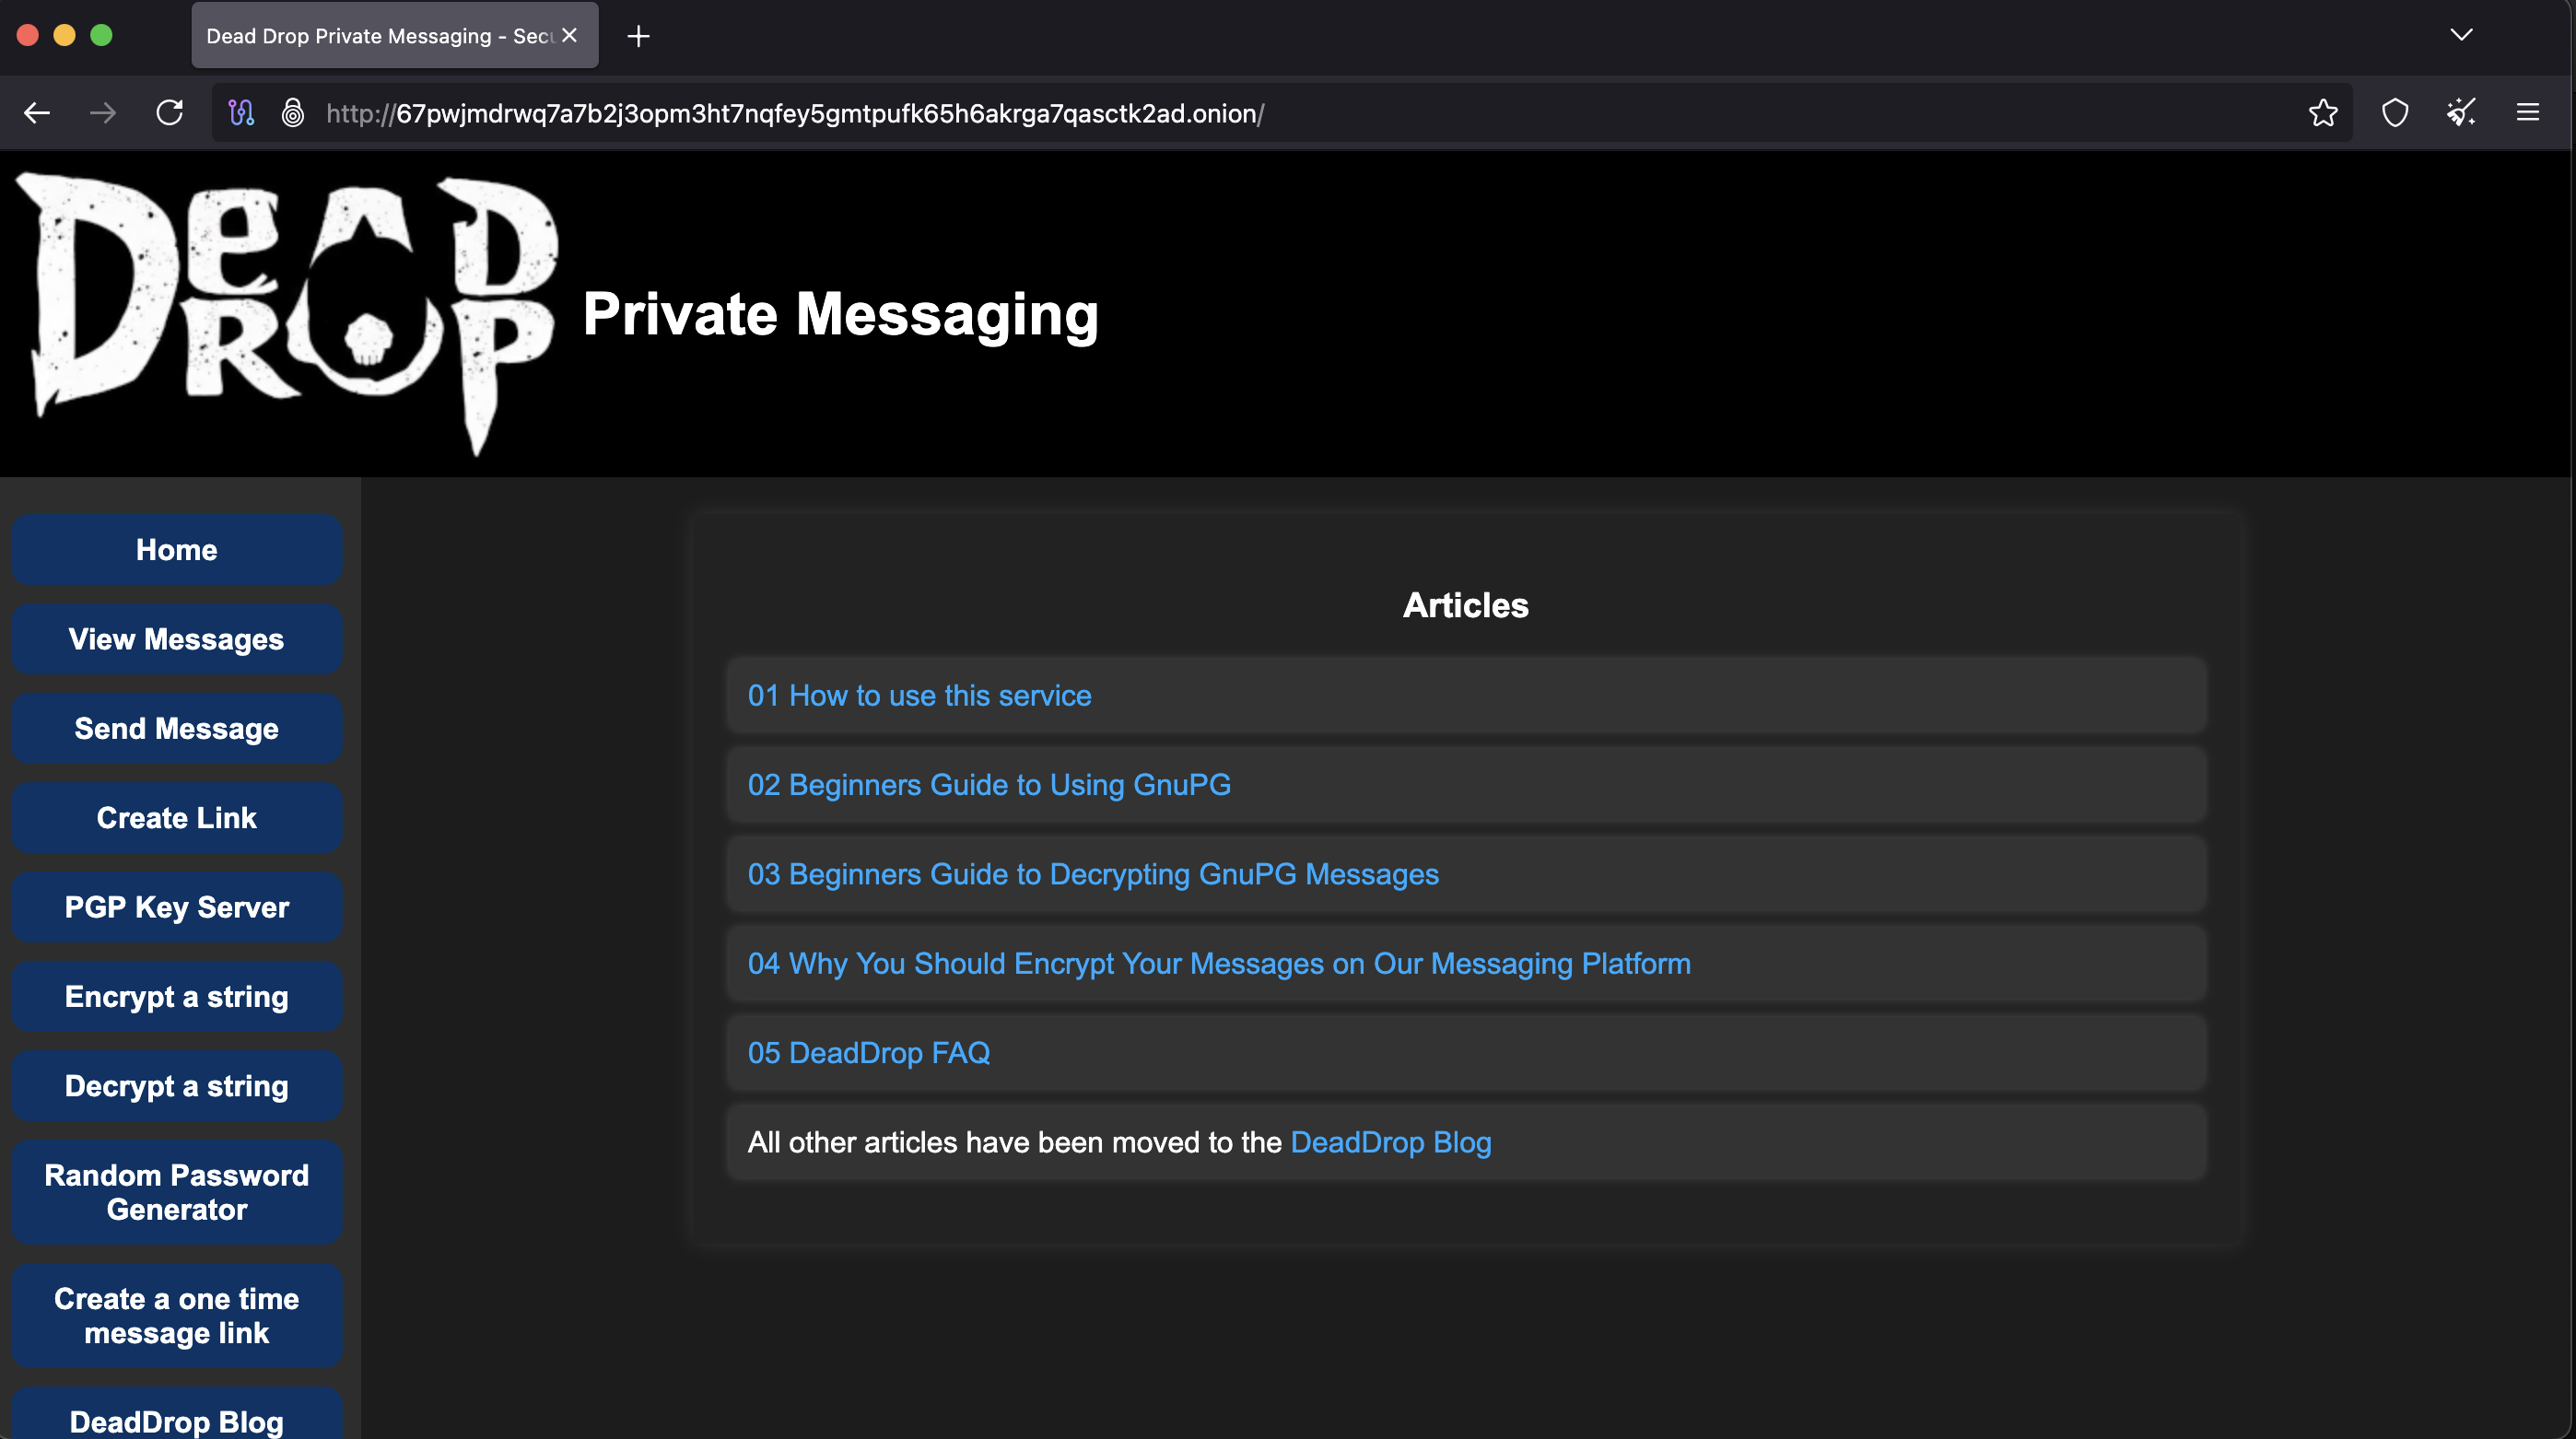Follow the DeadDrop Blog link in the text
The height and width of the screenshot is (1439, 2576).
[x=1390, y=1142]
